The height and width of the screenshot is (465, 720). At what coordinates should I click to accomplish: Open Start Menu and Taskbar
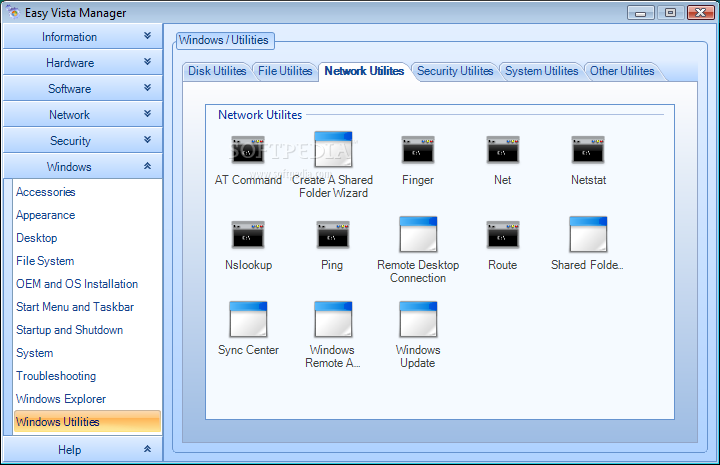[x=75, y=307]
